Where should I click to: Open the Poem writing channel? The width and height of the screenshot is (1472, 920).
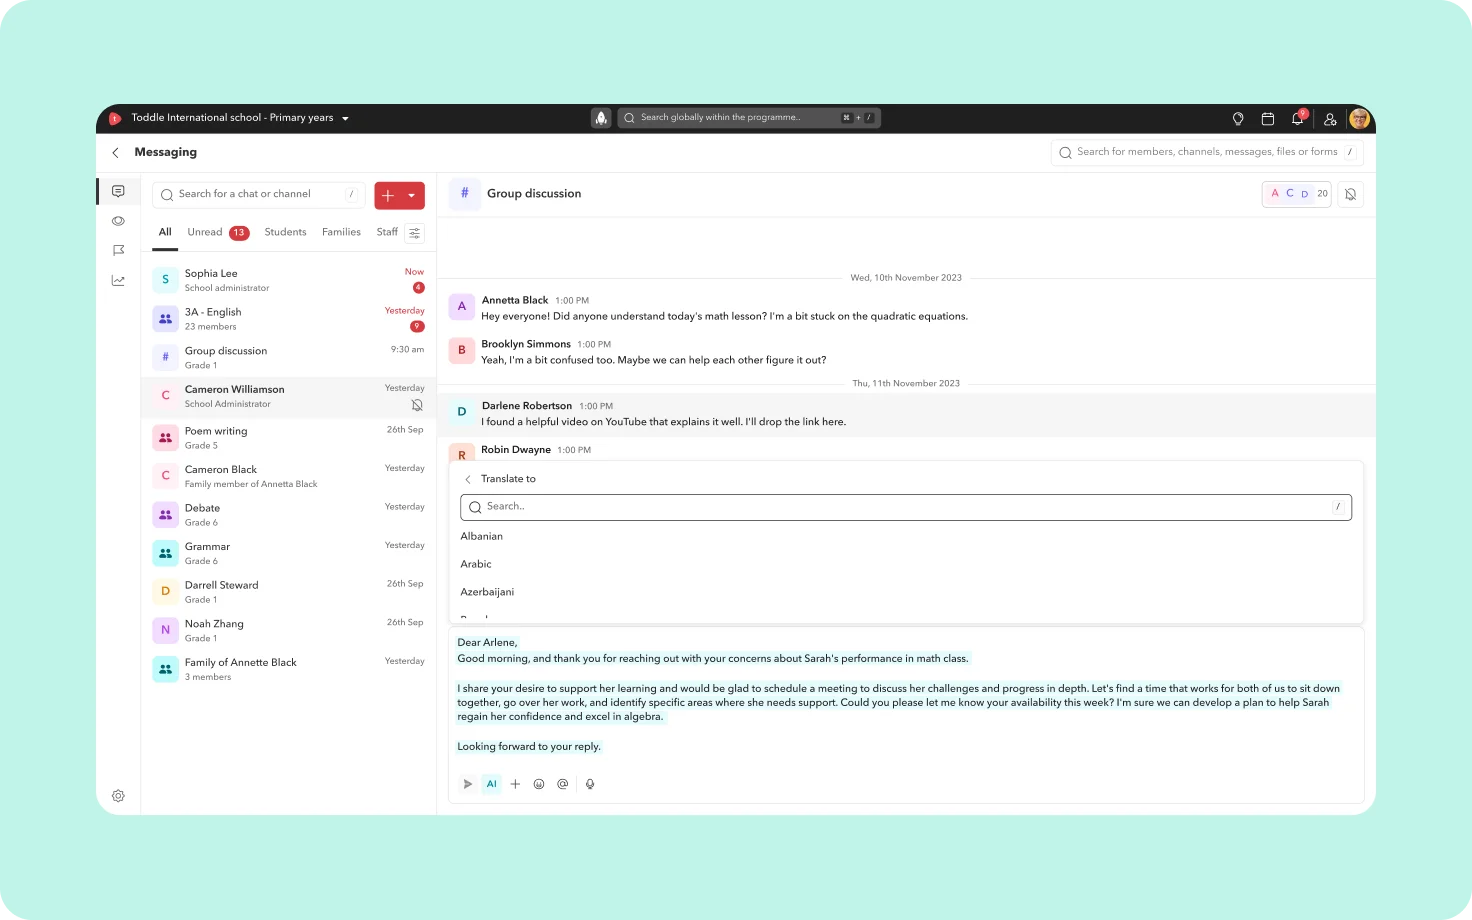tap(288, 438)
